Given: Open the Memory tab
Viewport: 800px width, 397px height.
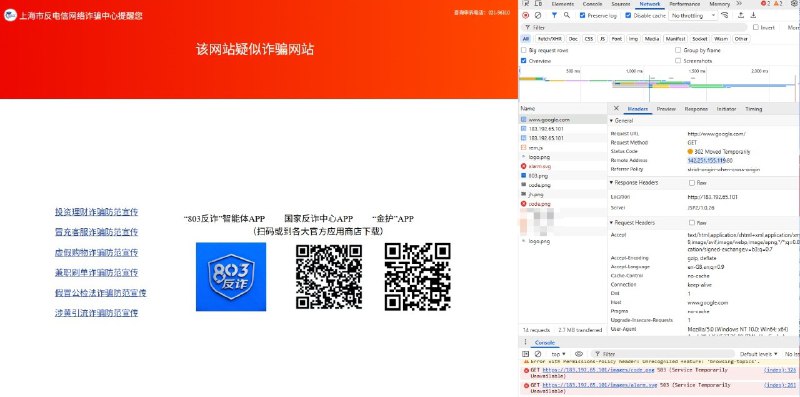Looking at the screenshot, I should [719, 4].
